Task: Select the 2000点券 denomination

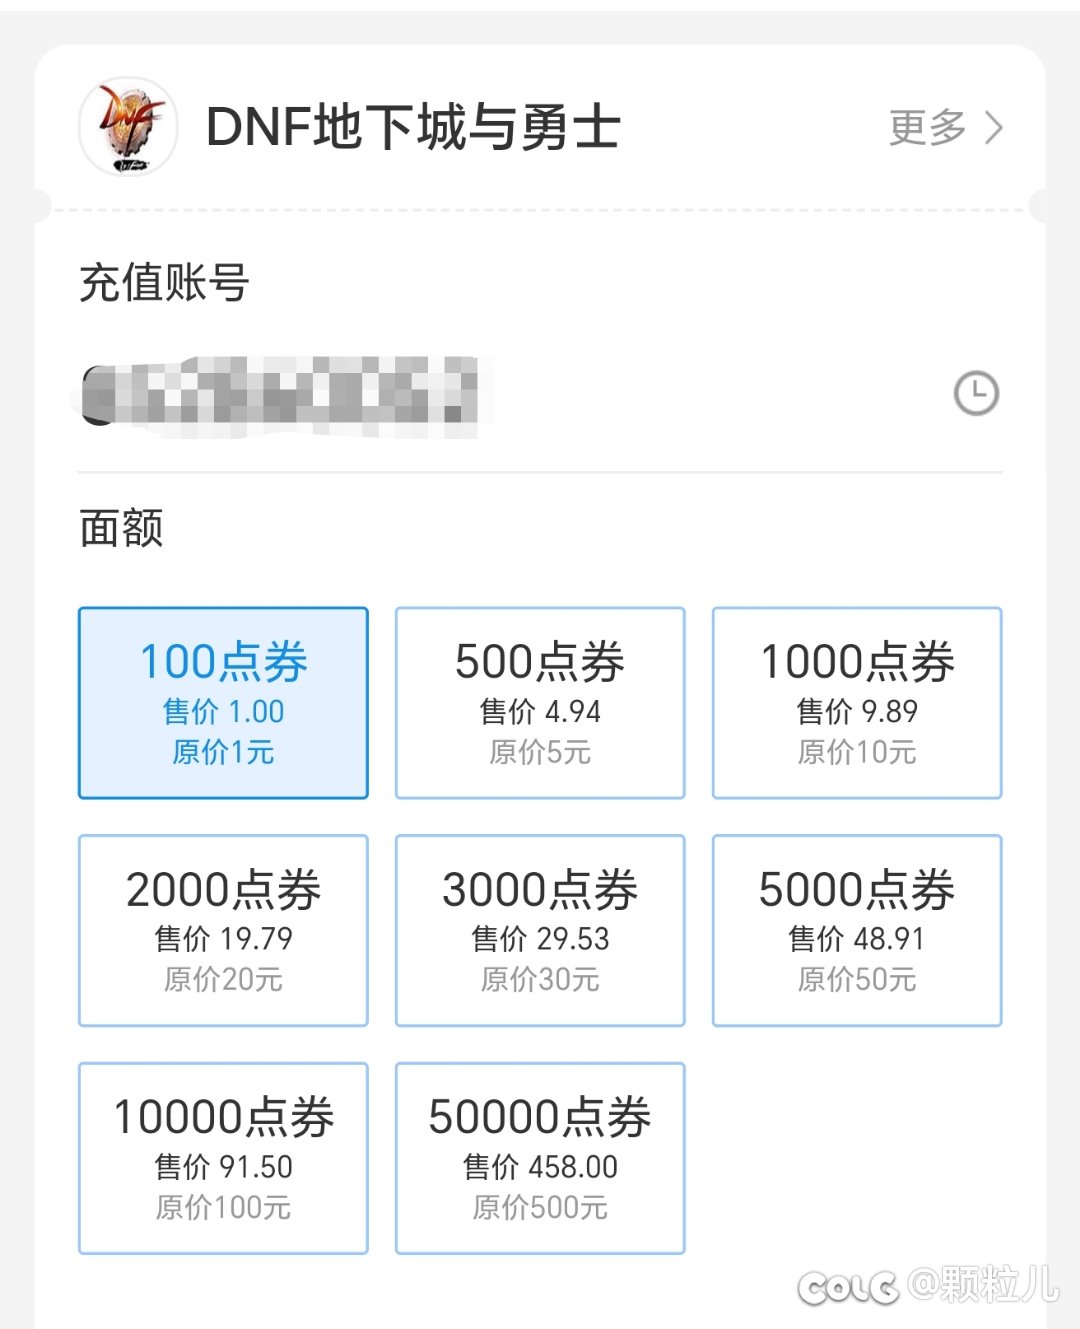Action: (223, 930)
